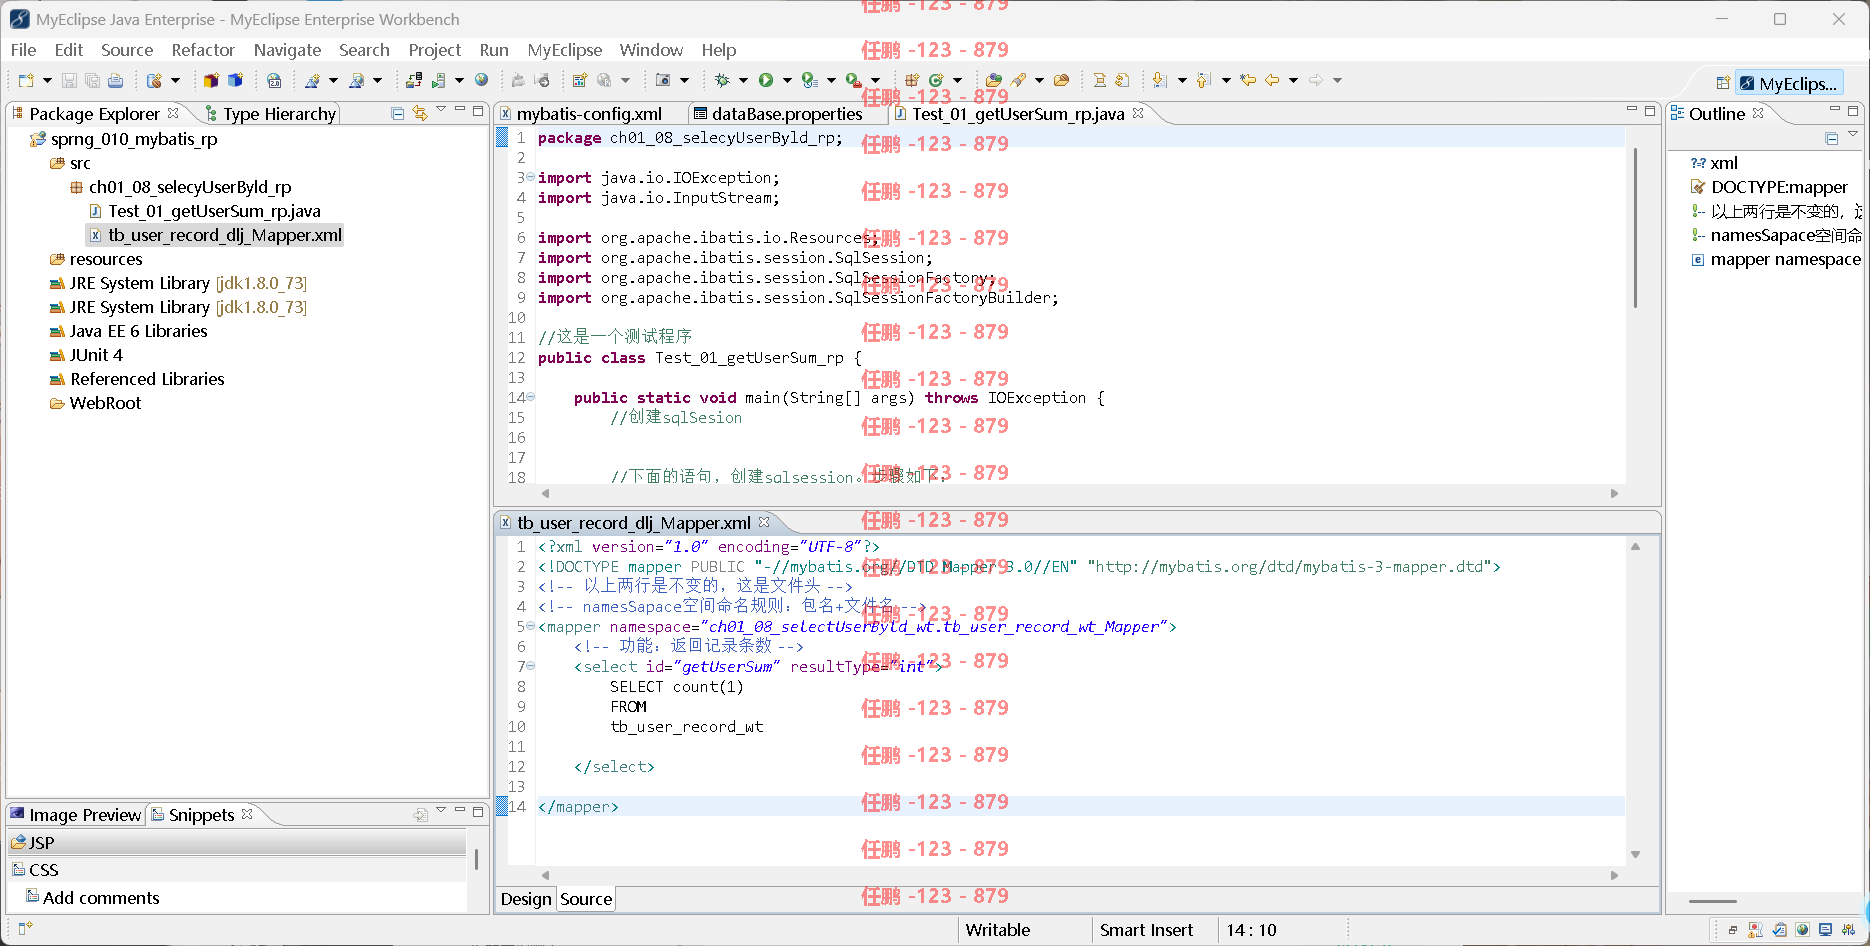Open the MyEclipse menu

564,50
